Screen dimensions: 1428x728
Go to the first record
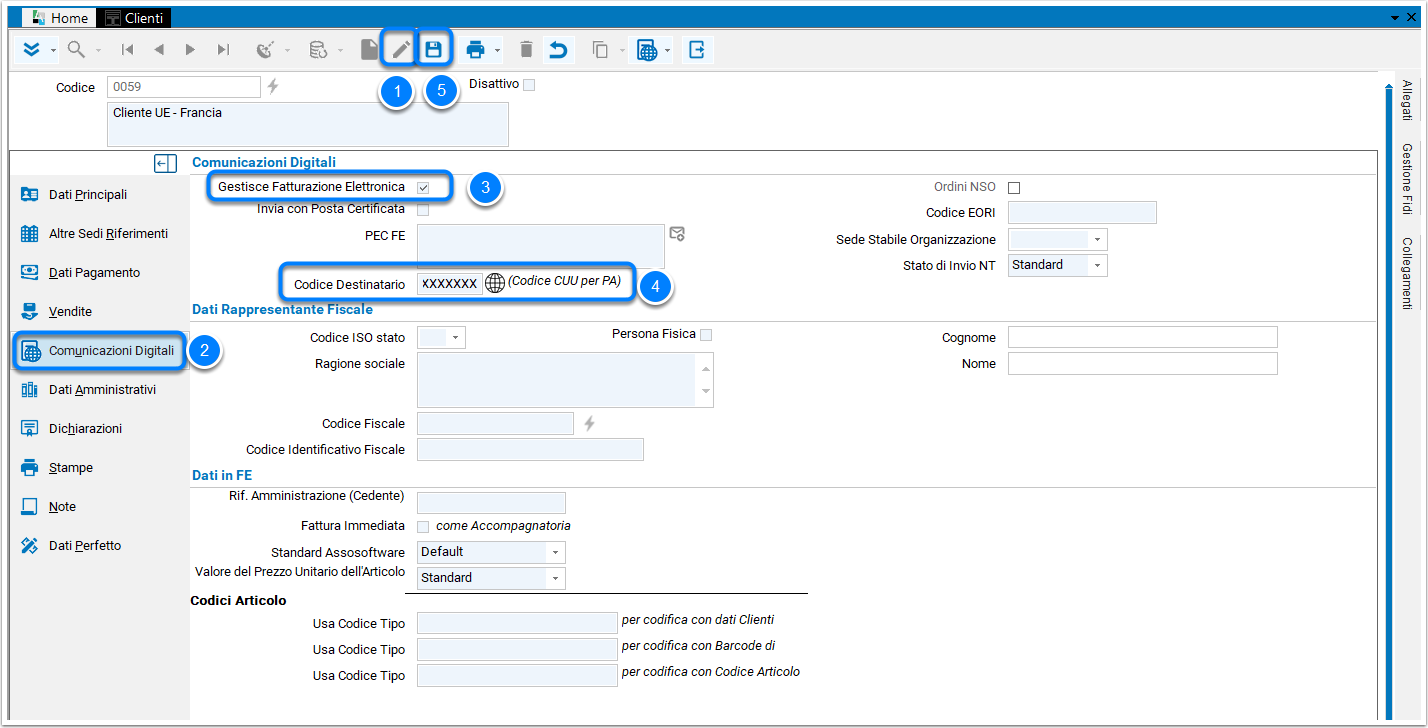click(x=128, y=49)
